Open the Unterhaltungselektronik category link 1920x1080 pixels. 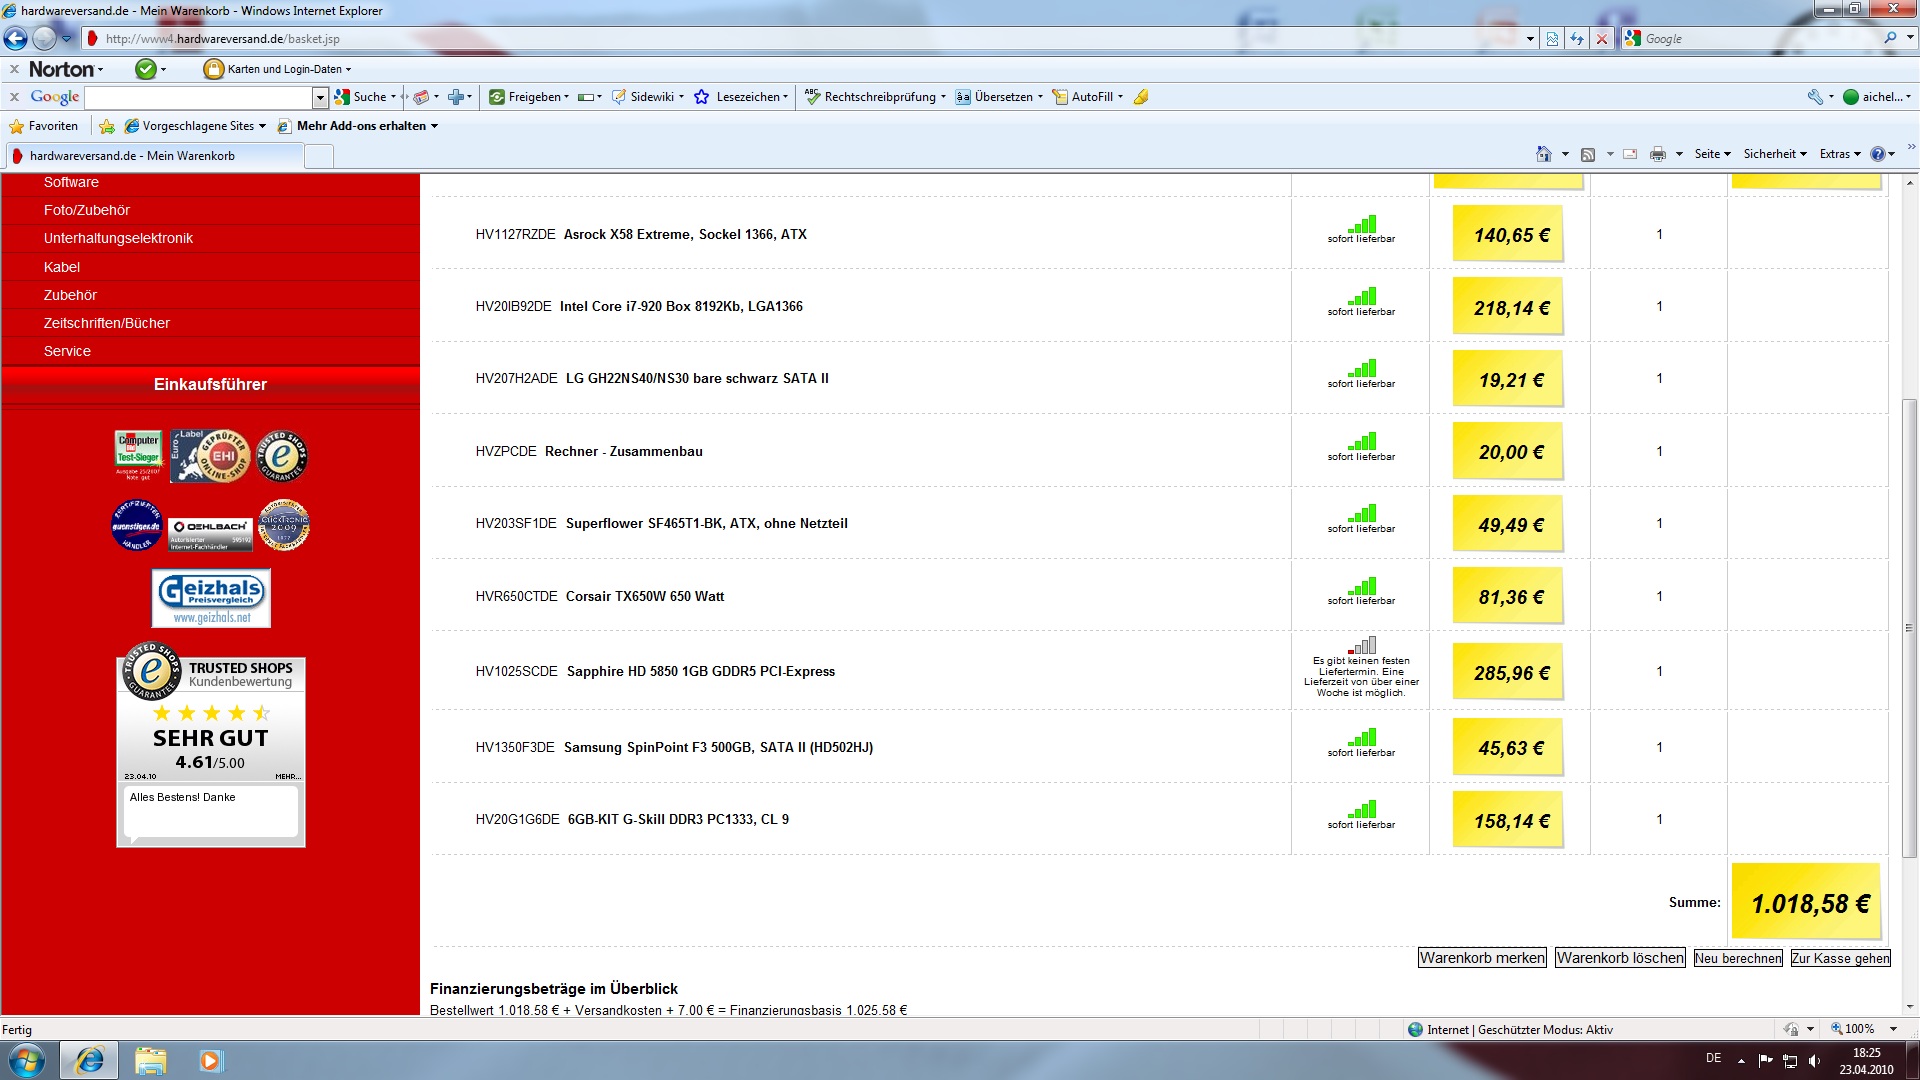(x=118, y=238)
